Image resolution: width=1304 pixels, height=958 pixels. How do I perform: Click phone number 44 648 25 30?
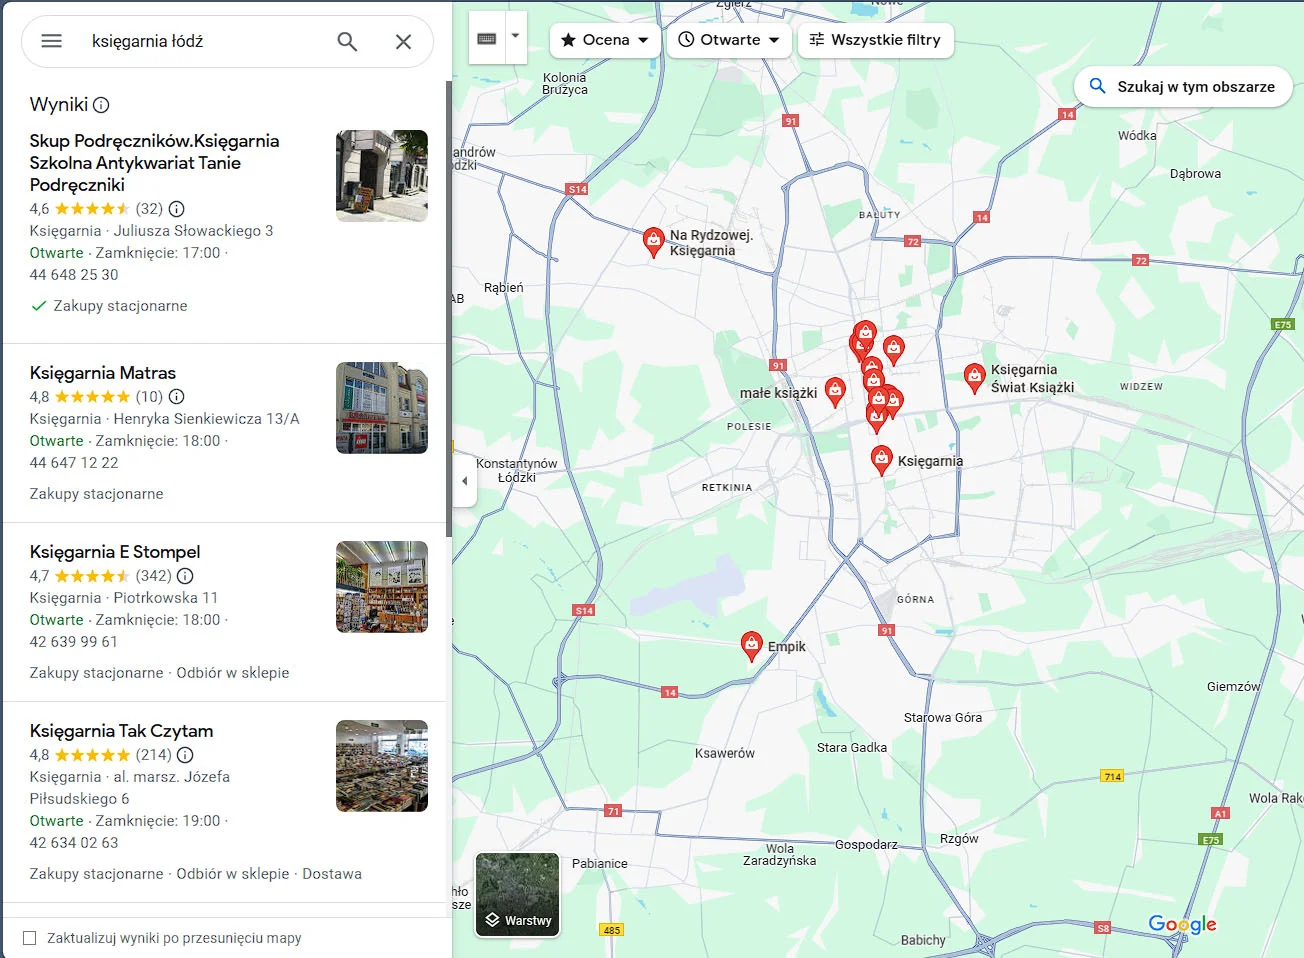coord(74,275)
